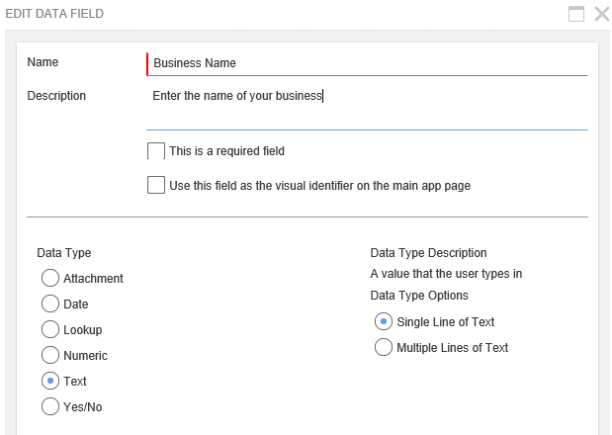Close the Edit Data Field dialog
The height and width of the screenshot is (435, 612).
pos(600,14)
